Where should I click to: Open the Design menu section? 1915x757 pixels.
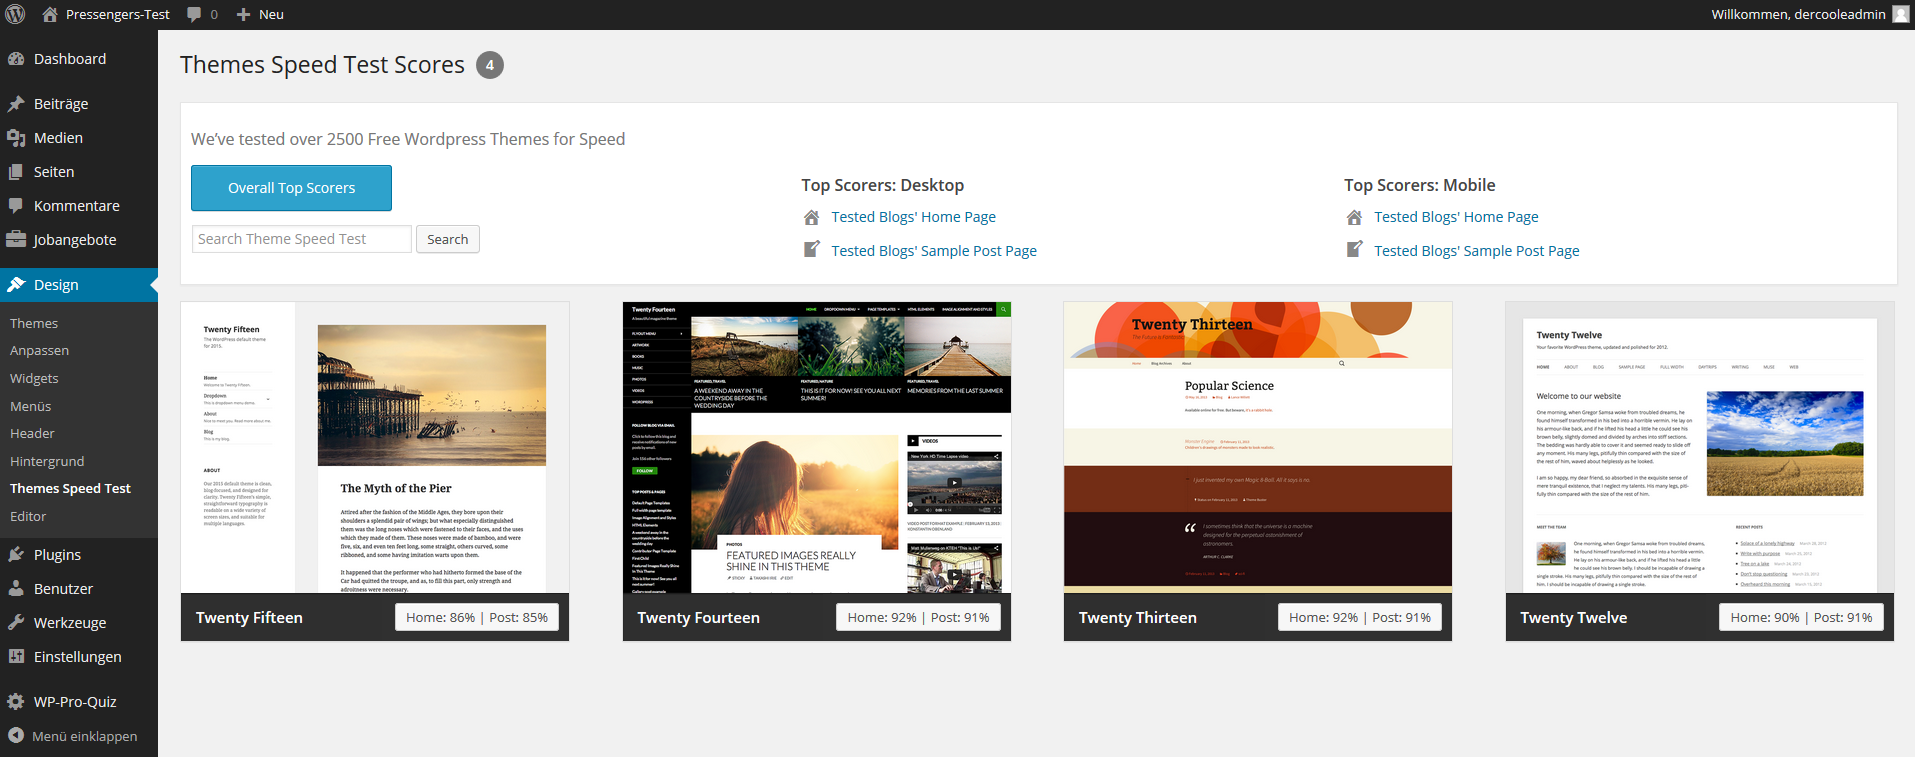pos(79,285)
